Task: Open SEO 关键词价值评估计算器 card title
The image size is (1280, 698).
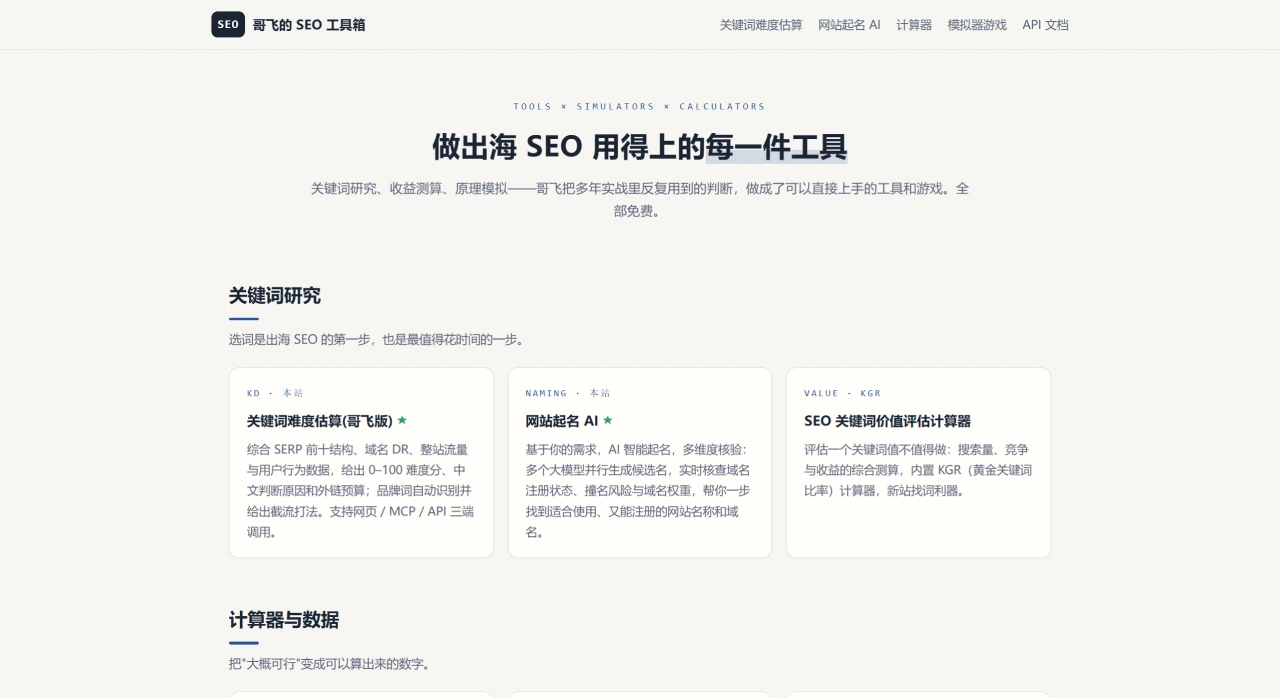Action: pyautogui.click(x=887, y=421)
